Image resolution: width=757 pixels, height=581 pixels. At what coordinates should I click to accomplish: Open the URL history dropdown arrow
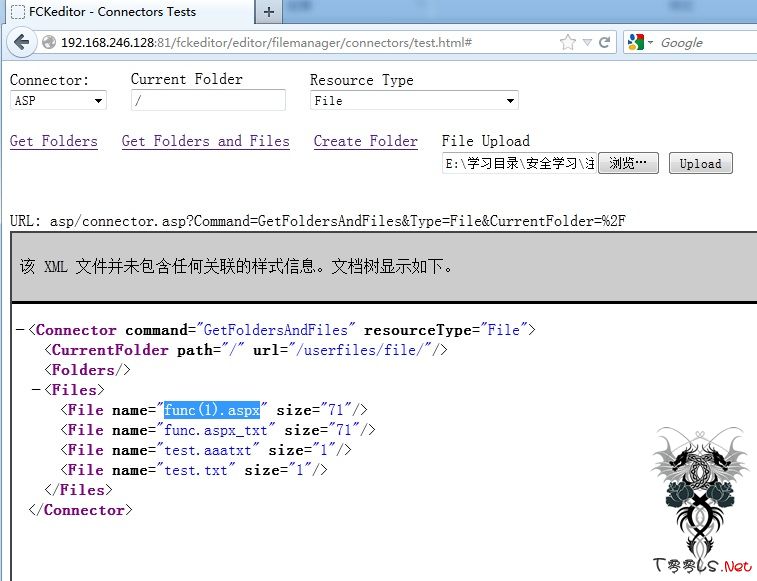click(587, 43)
